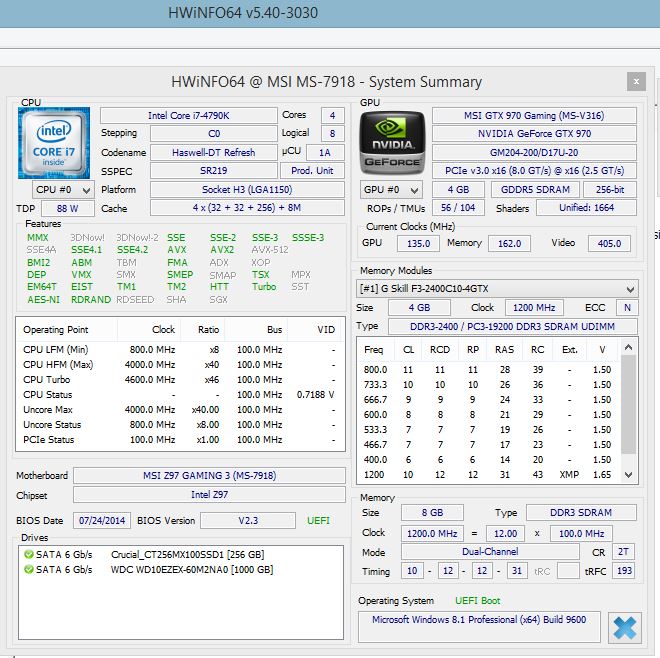Click the GDDR5 SDRAM field
The image size is (660, 658).
[535, 189]
